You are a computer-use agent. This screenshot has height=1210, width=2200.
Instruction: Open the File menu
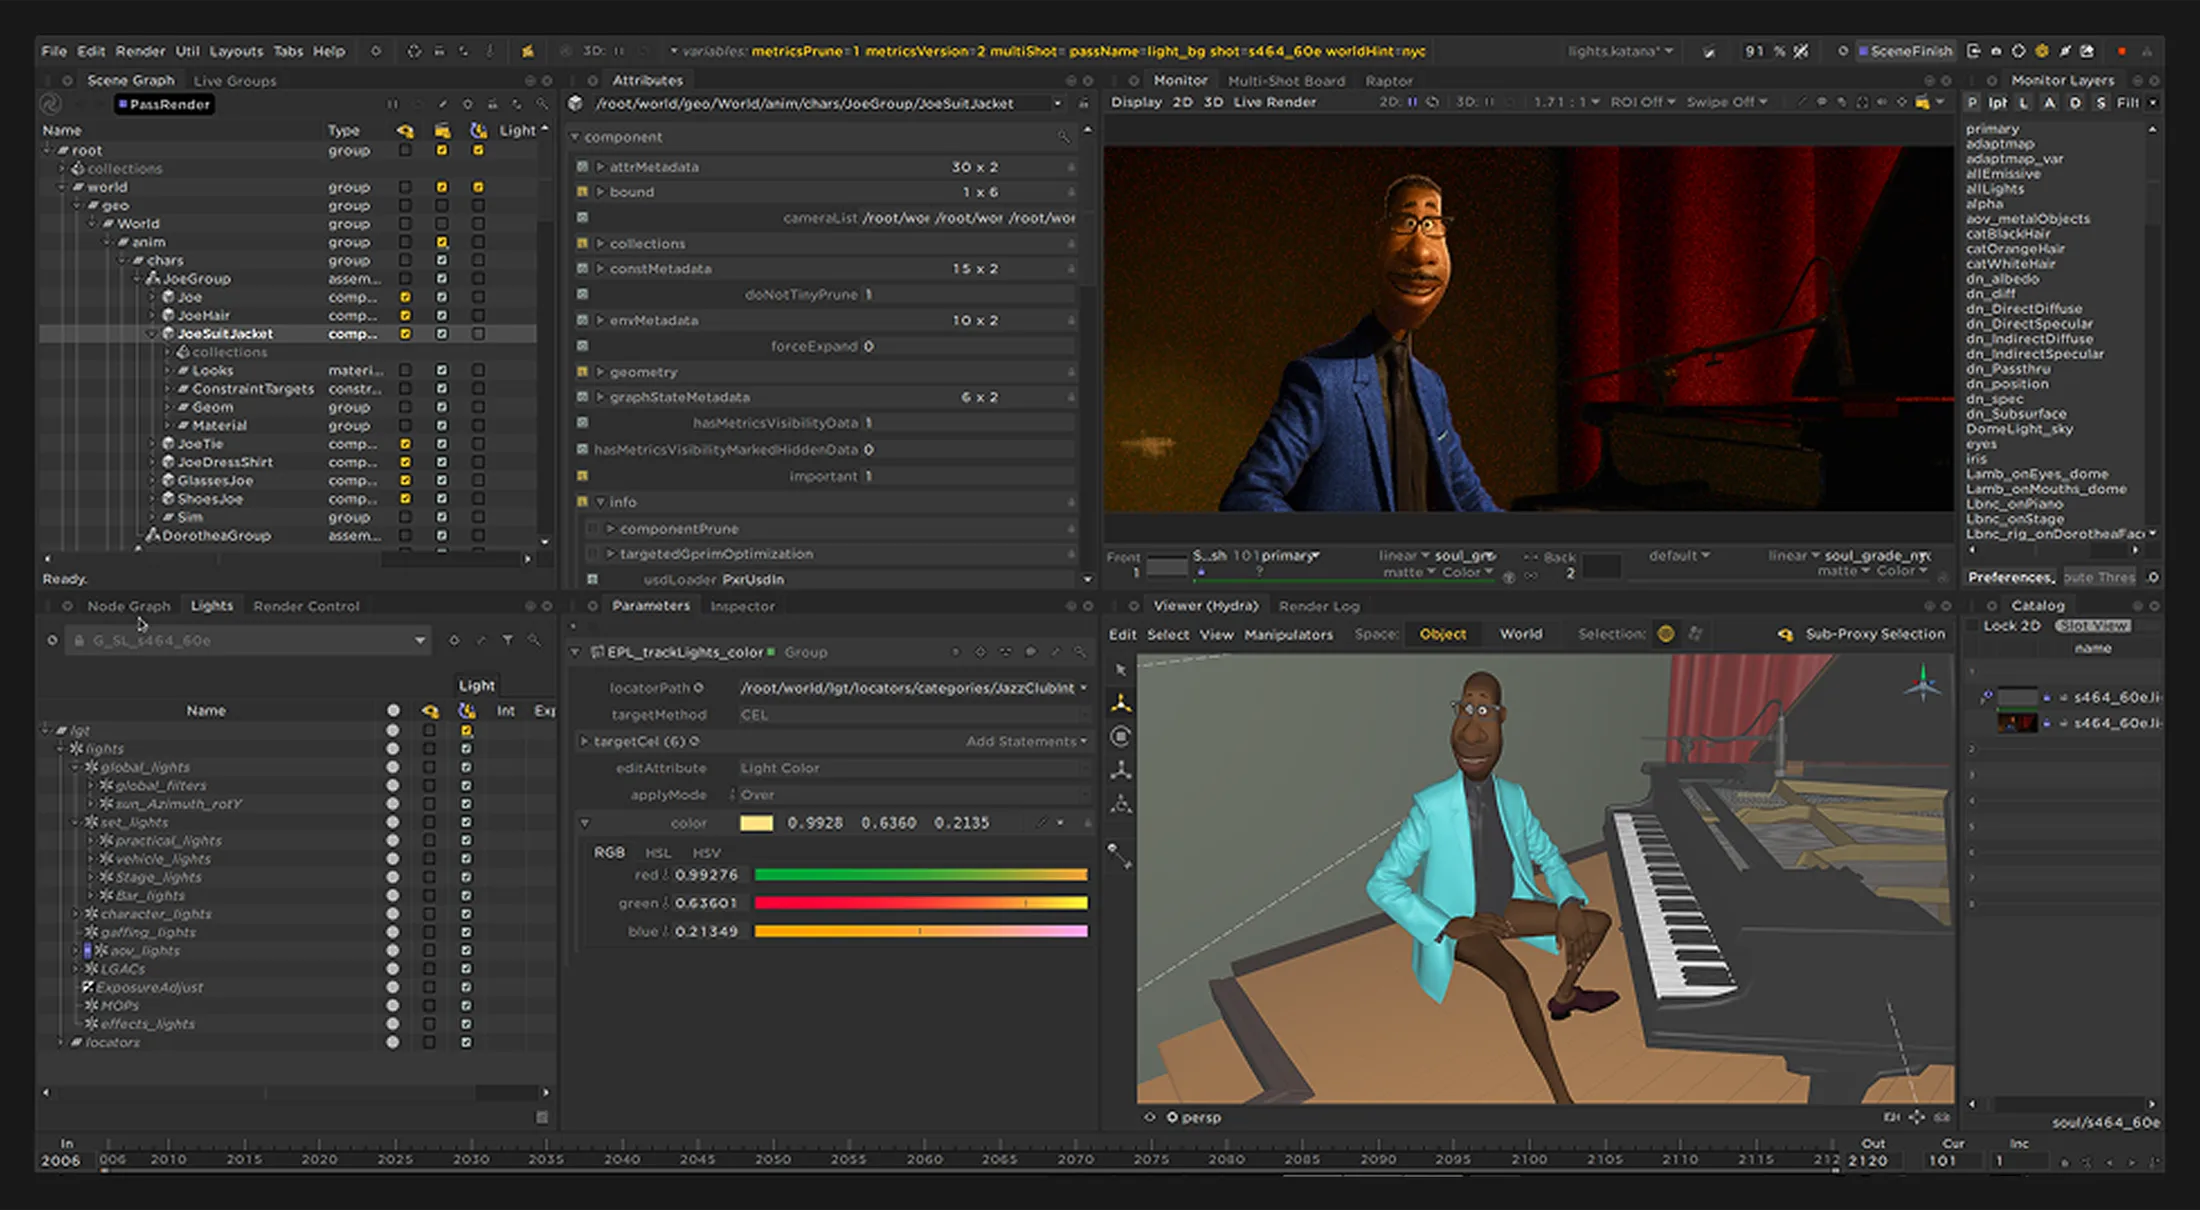pos(54,51)
